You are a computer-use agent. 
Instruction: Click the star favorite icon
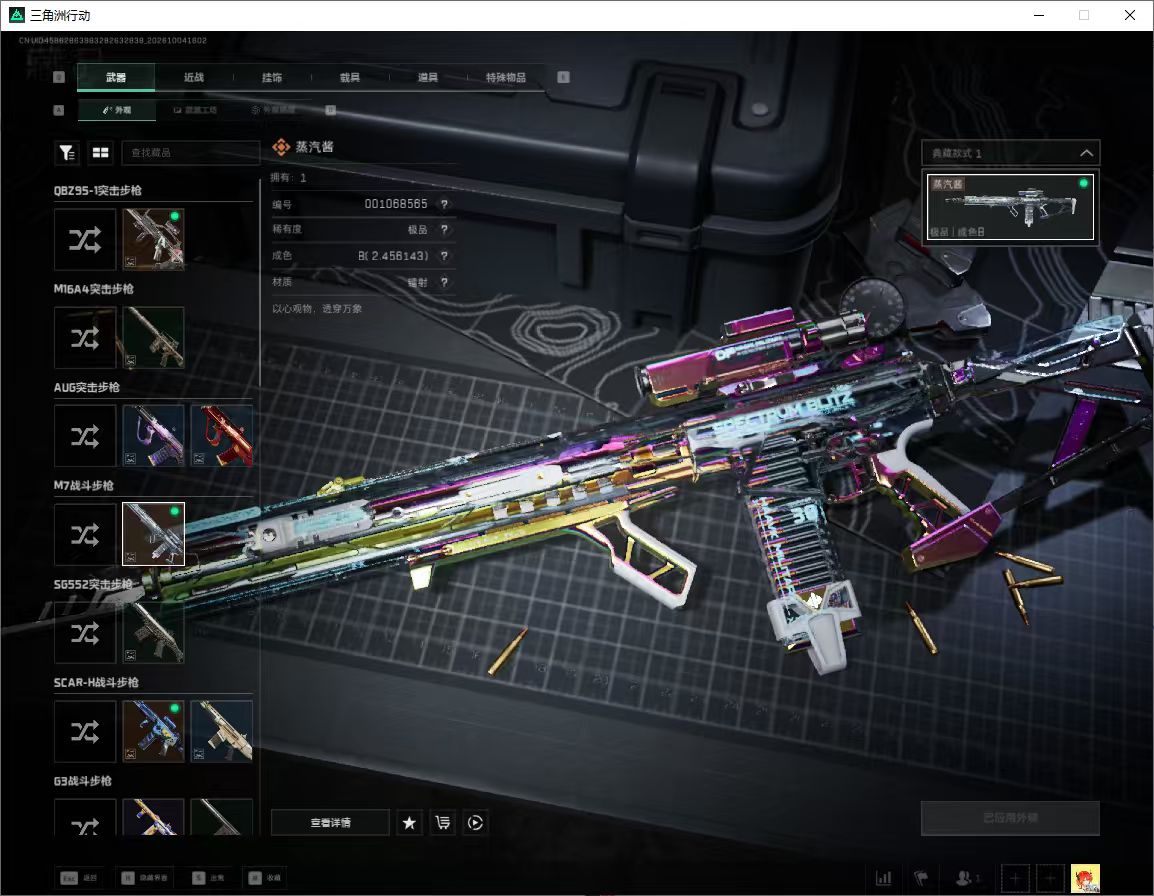point(409,822)
